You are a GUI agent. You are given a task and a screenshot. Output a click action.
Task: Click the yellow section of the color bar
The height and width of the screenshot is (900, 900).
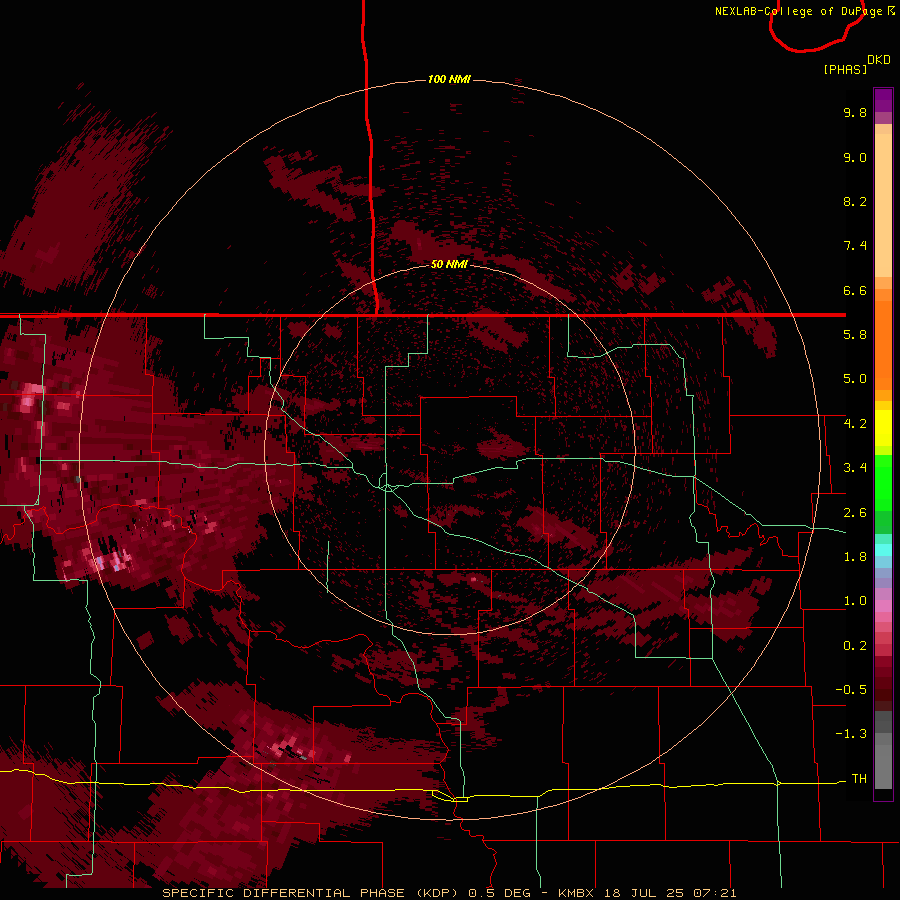(x=883, y=428)
